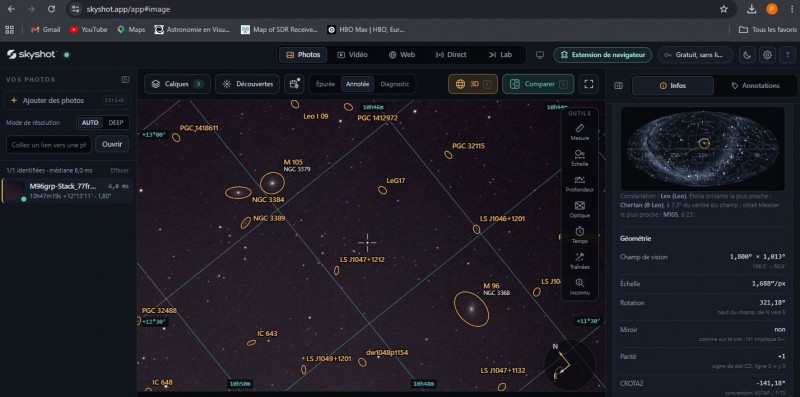Image resolution: width=800 pixels, height=397 pixels.
Task: Click the NGC 3384 annotation label
Action: coord(268,200)
